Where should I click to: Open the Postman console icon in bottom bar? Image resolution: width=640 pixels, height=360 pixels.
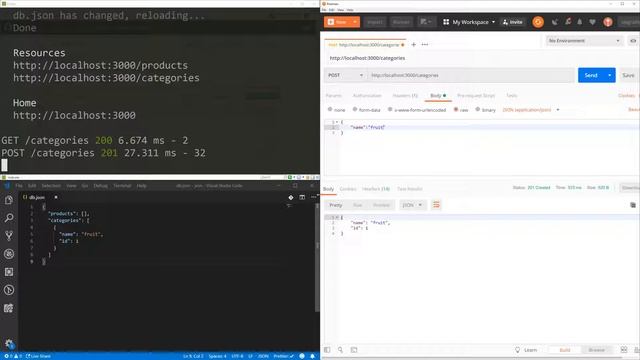[354, 350]
